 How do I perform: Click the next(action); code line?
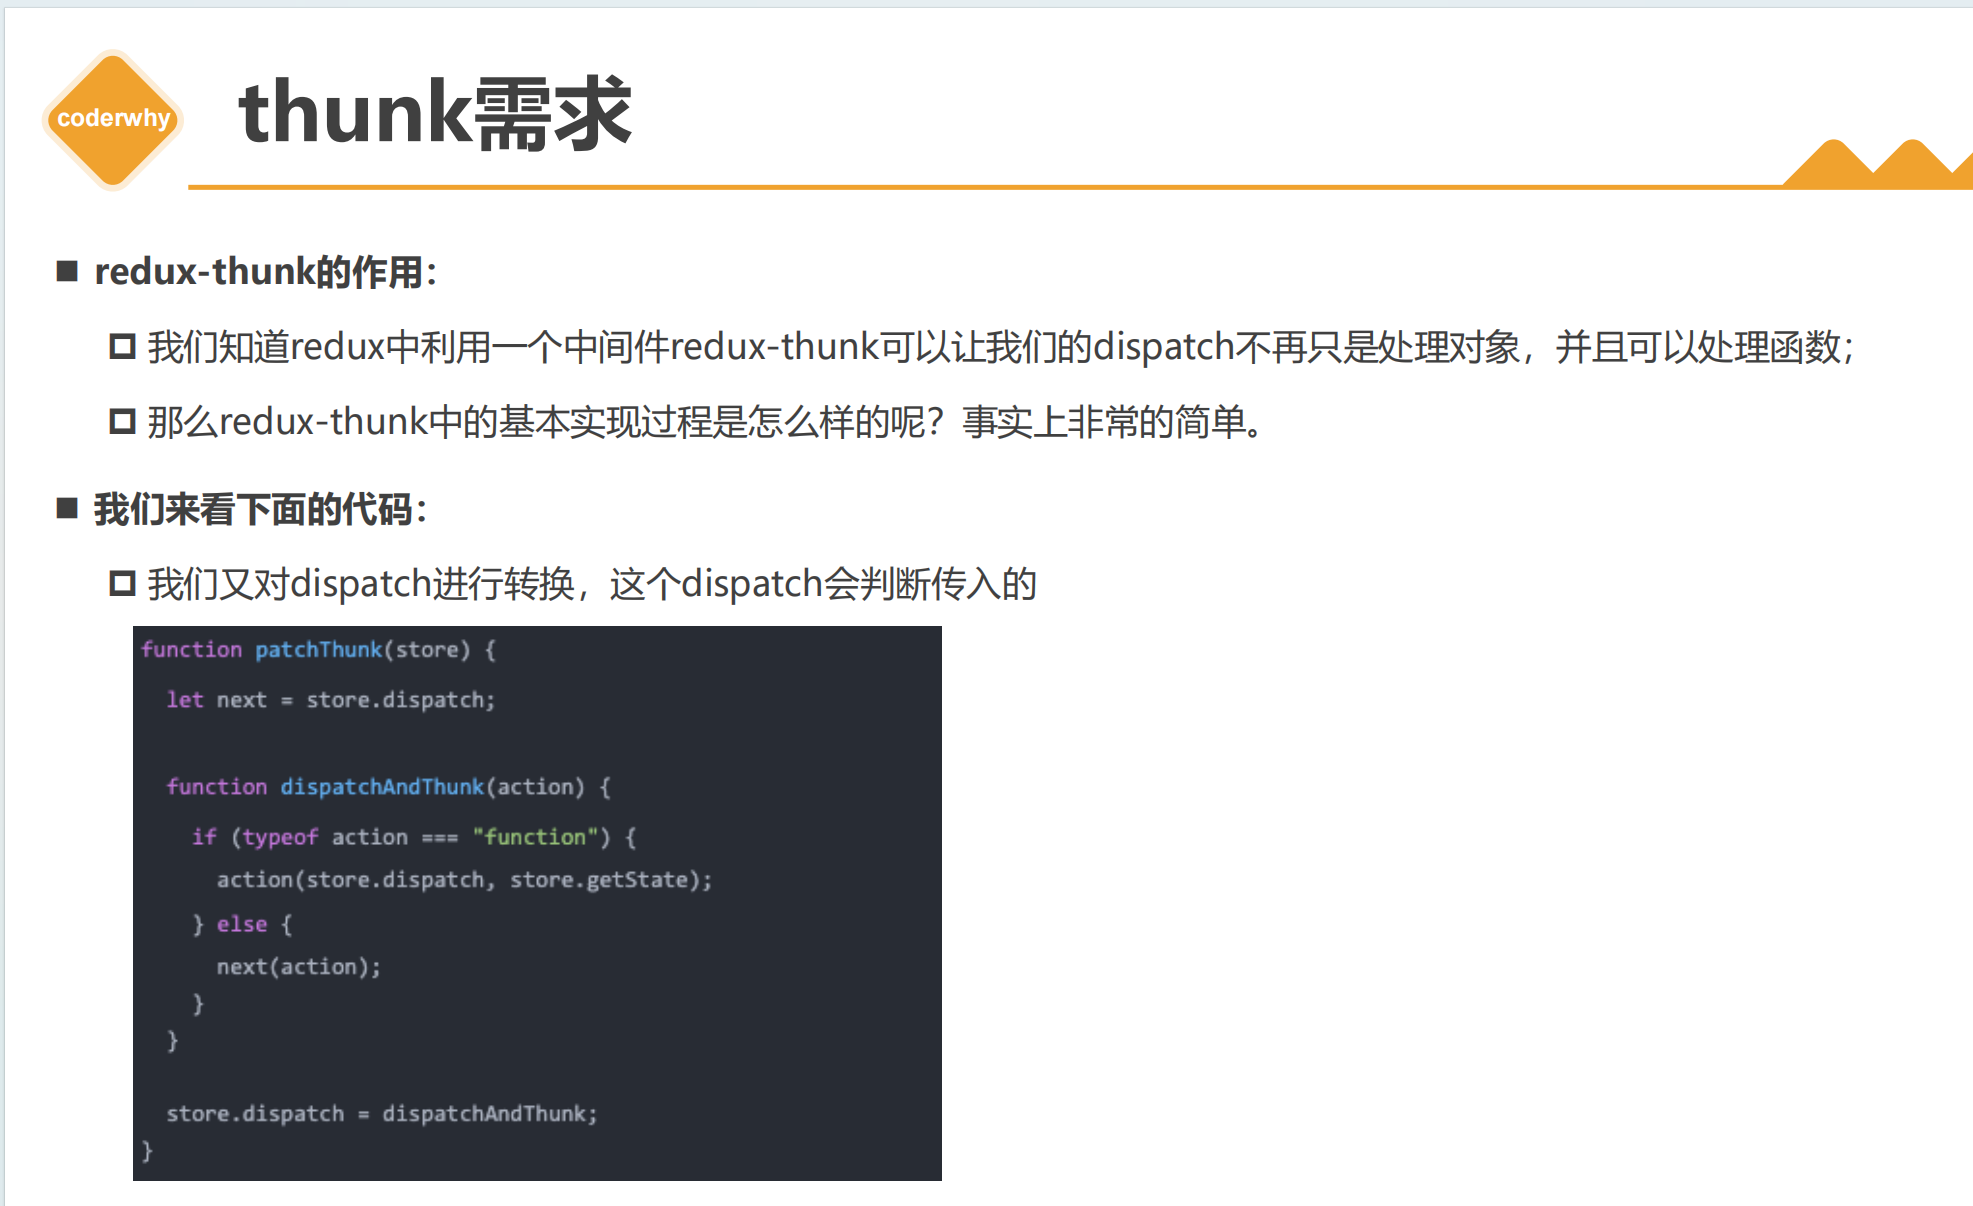(298, 967)
